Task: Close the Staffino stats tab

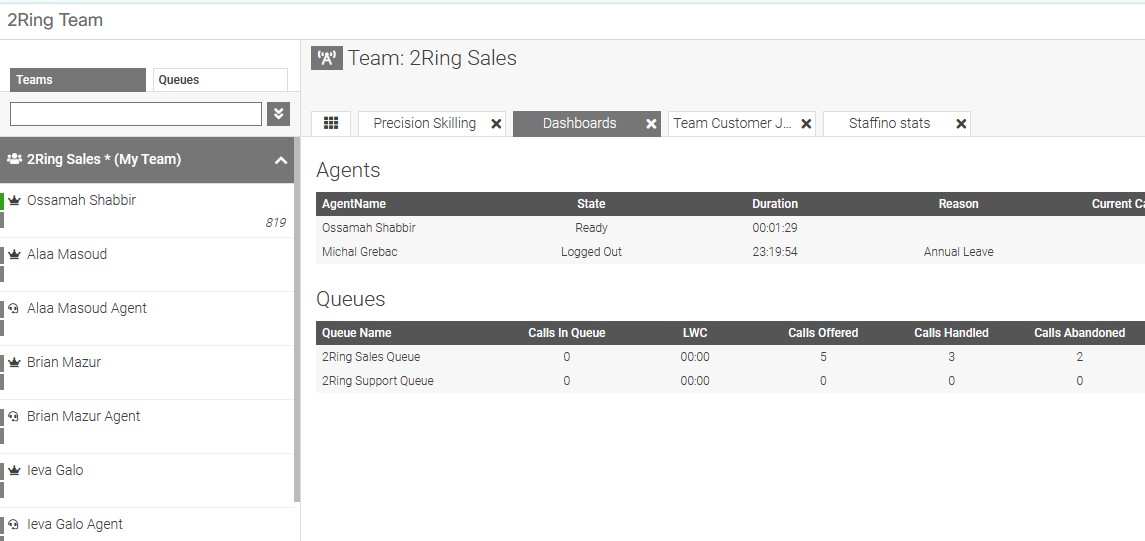Action: pyautogui.click(x=961, y=124)
